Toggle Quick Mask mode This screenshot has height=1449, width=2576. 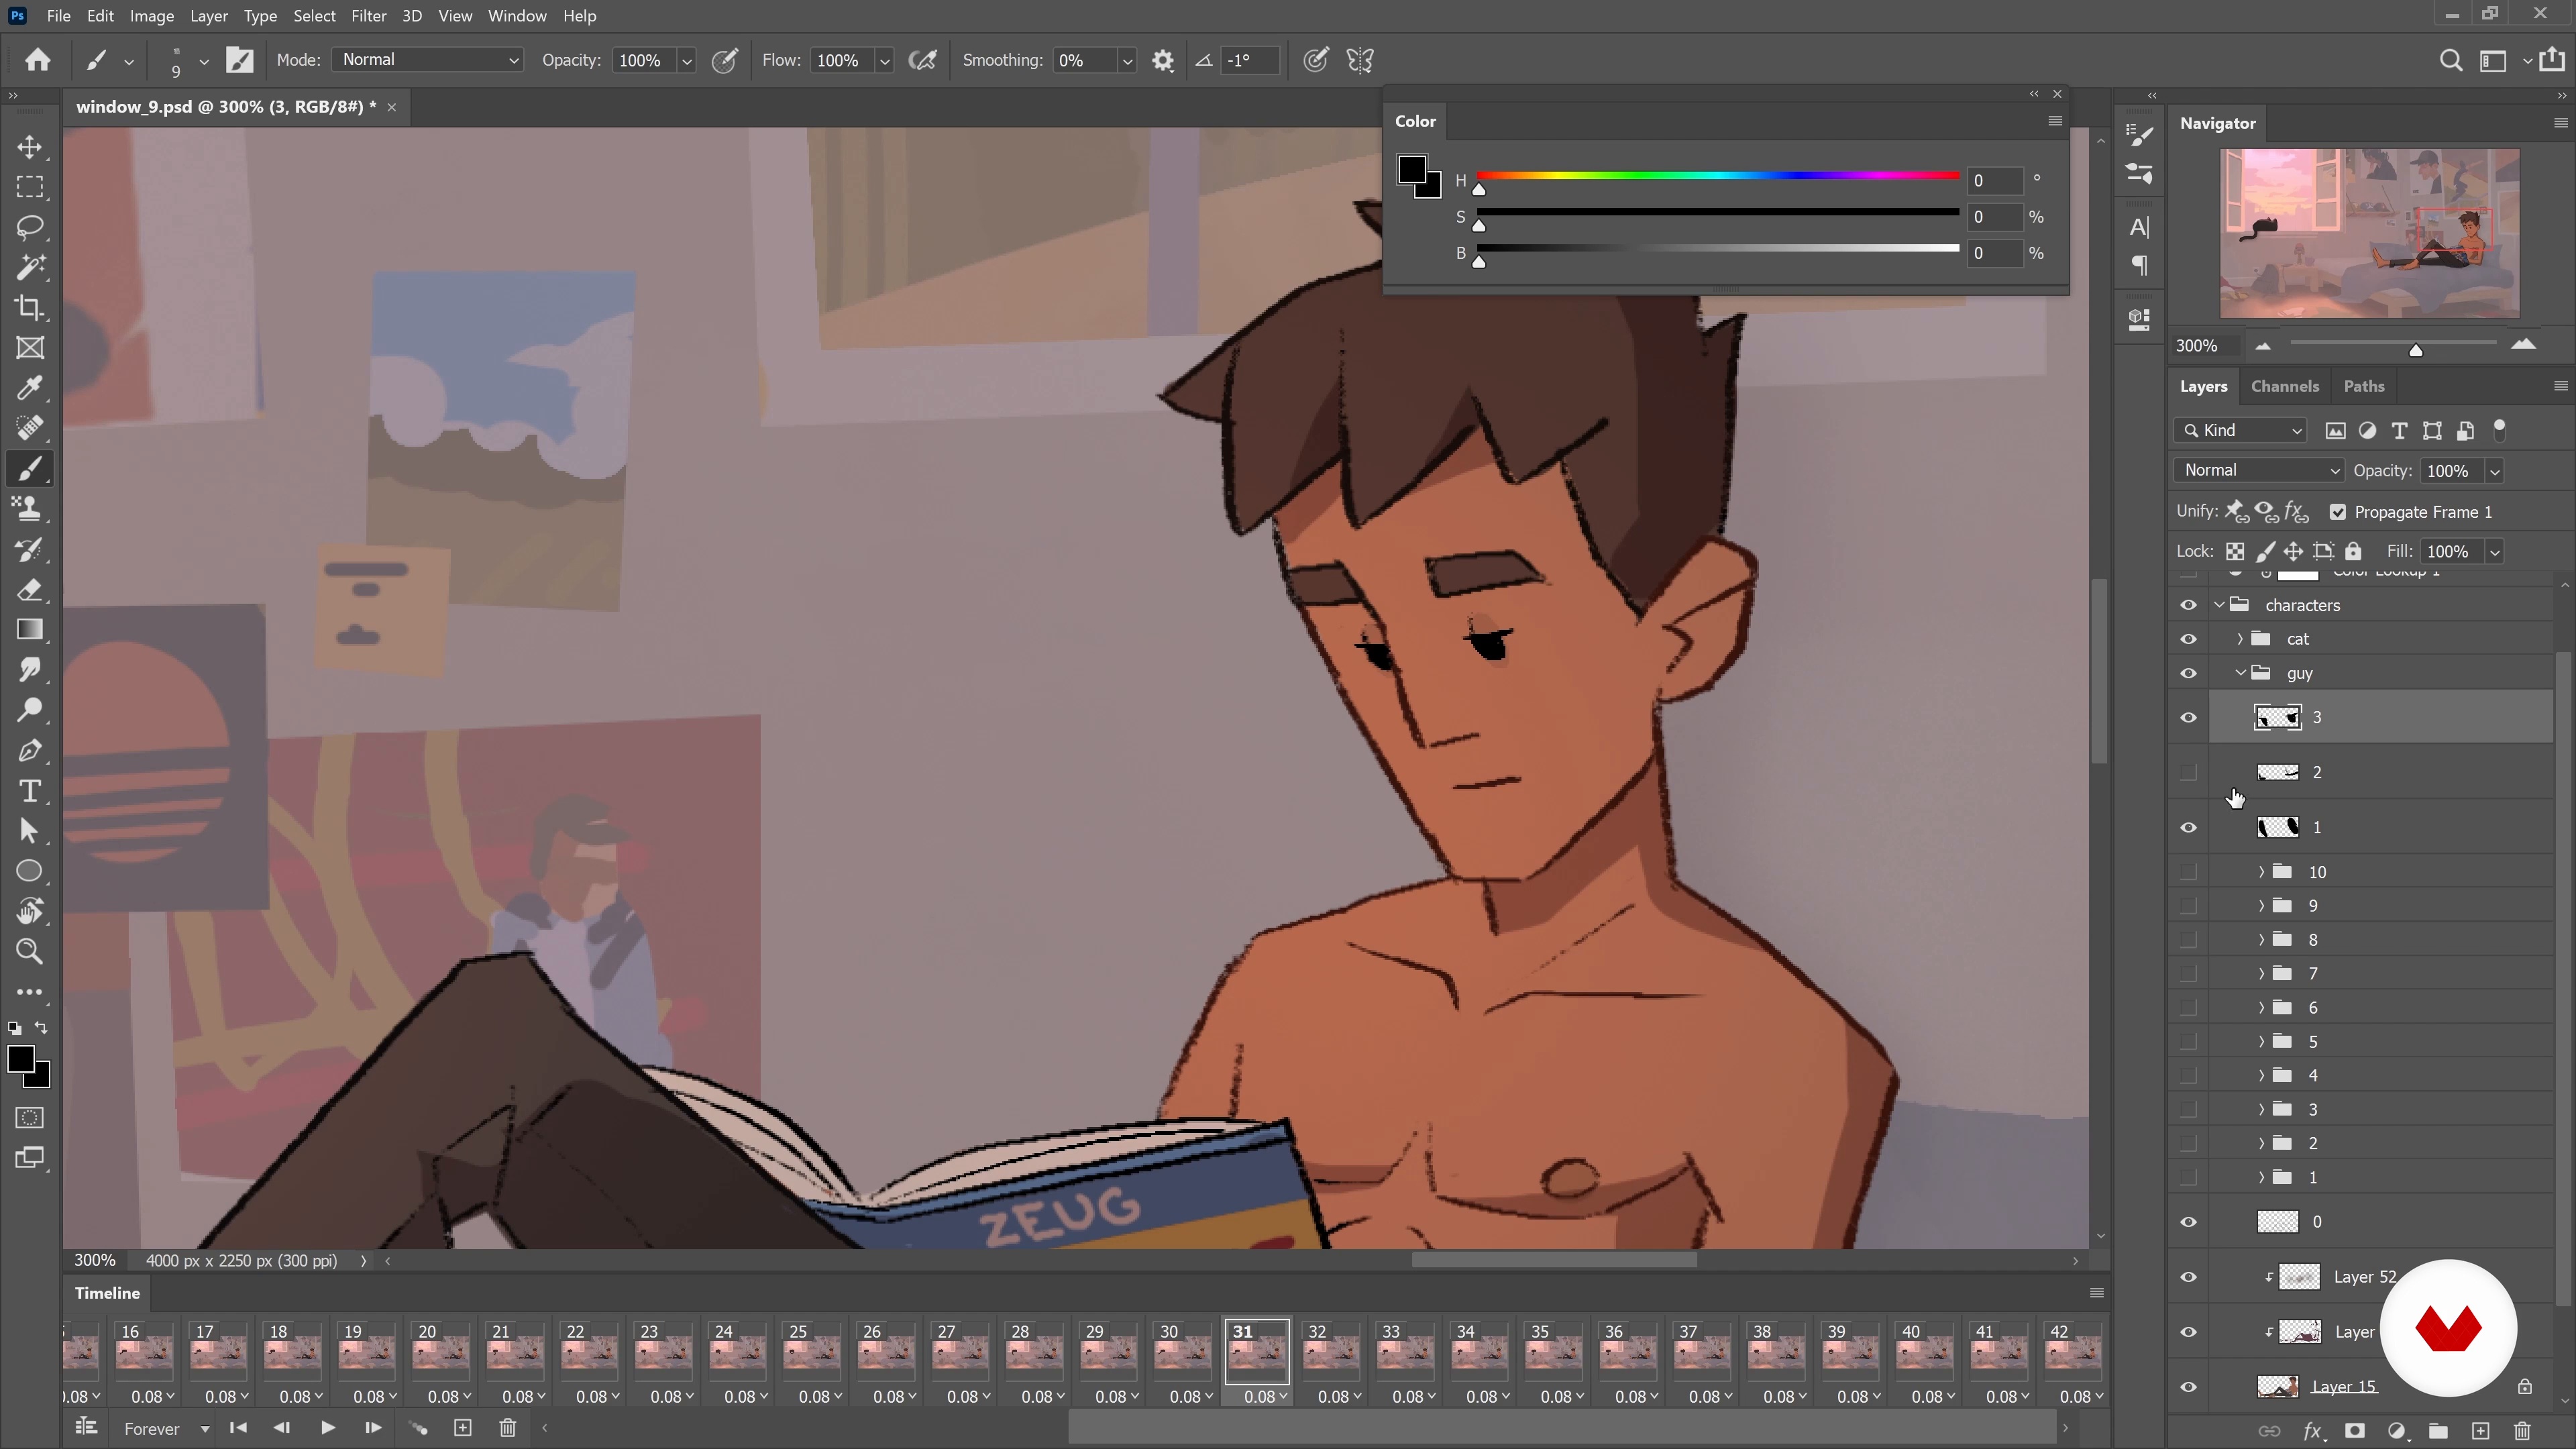click(30, 1118)
